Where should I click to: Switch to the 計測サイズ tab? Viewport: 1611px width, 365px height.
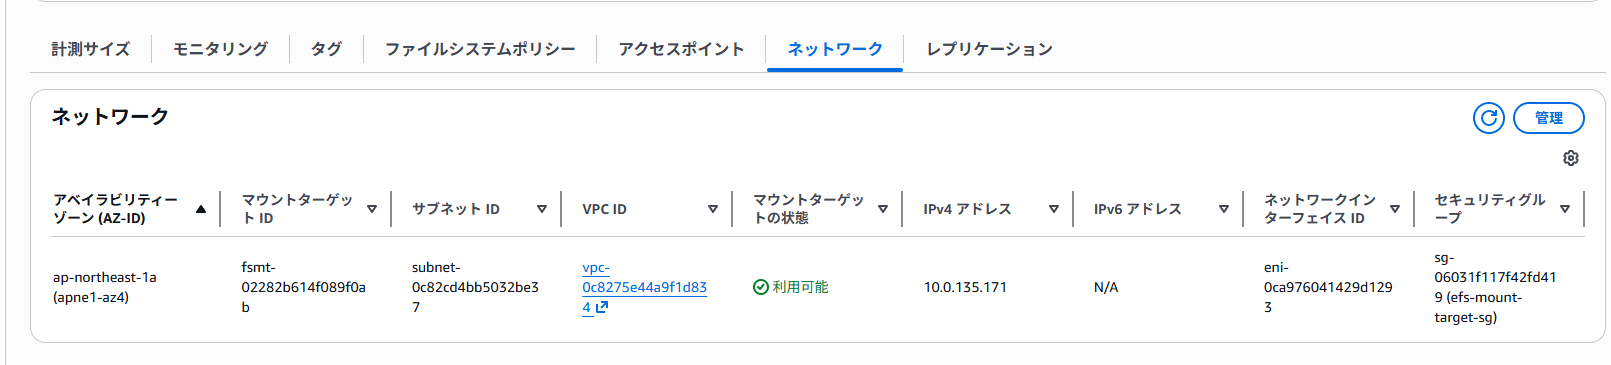click(91, 49)
